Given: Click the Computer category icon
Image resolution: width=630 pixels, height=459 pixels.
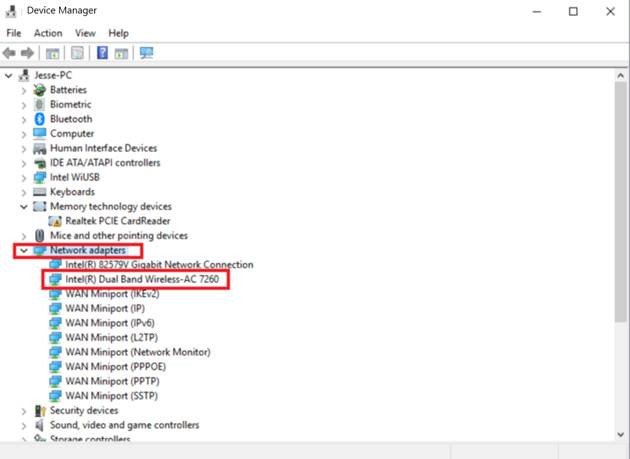Looking at the screenshot, I should tap(39, 133).
